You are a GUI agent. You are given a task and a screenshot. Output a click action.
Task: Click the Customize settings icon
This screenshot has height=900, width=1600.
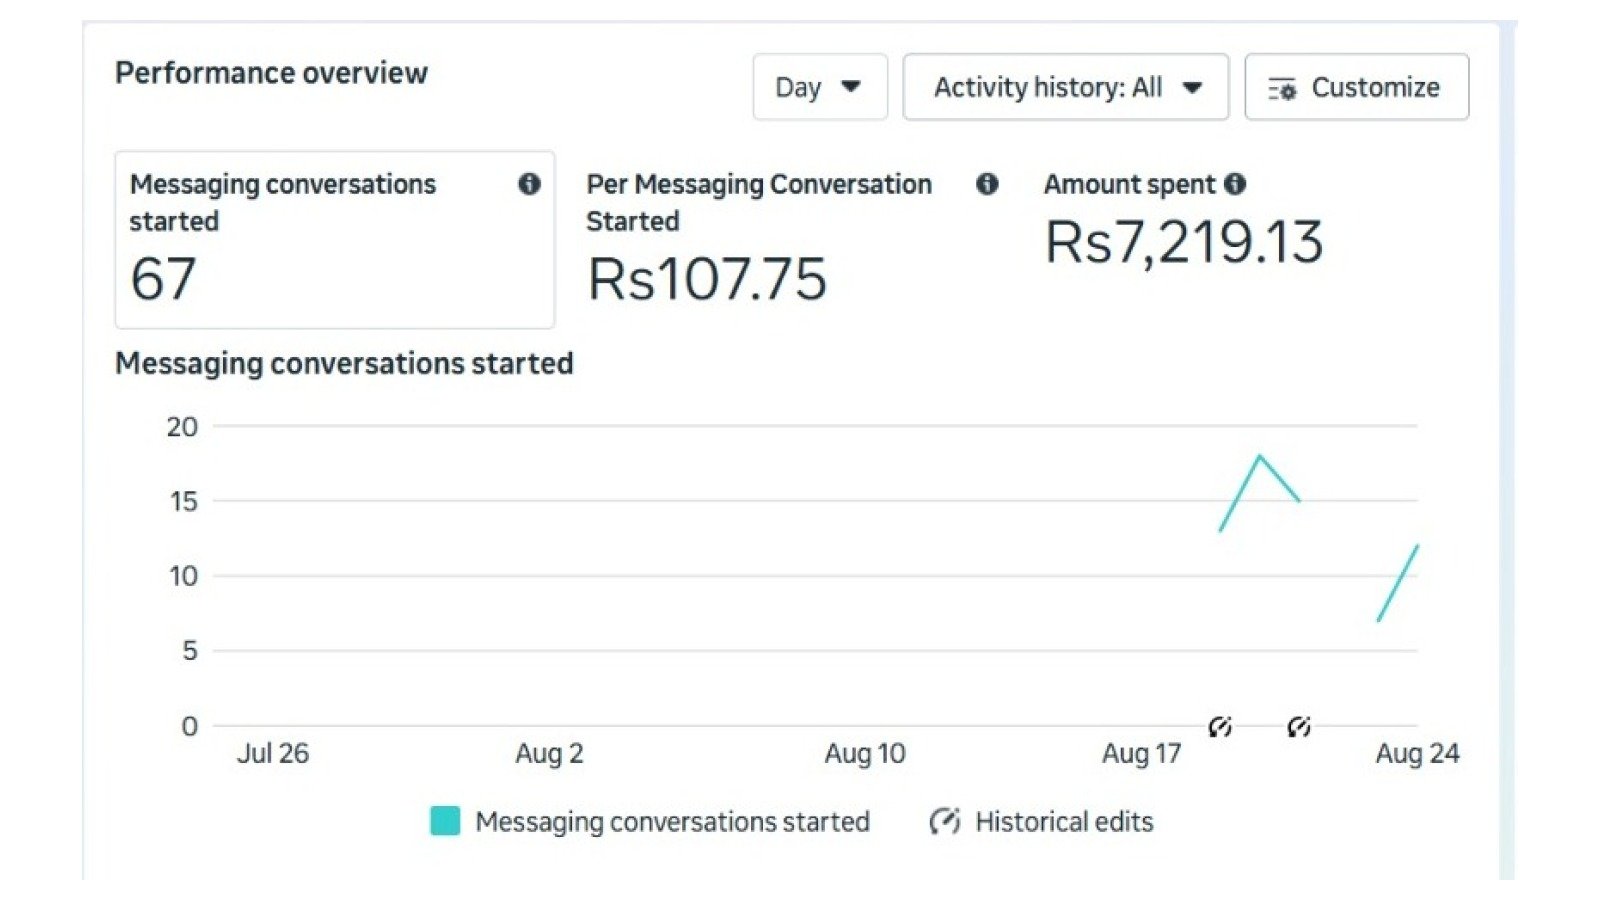1282,88
